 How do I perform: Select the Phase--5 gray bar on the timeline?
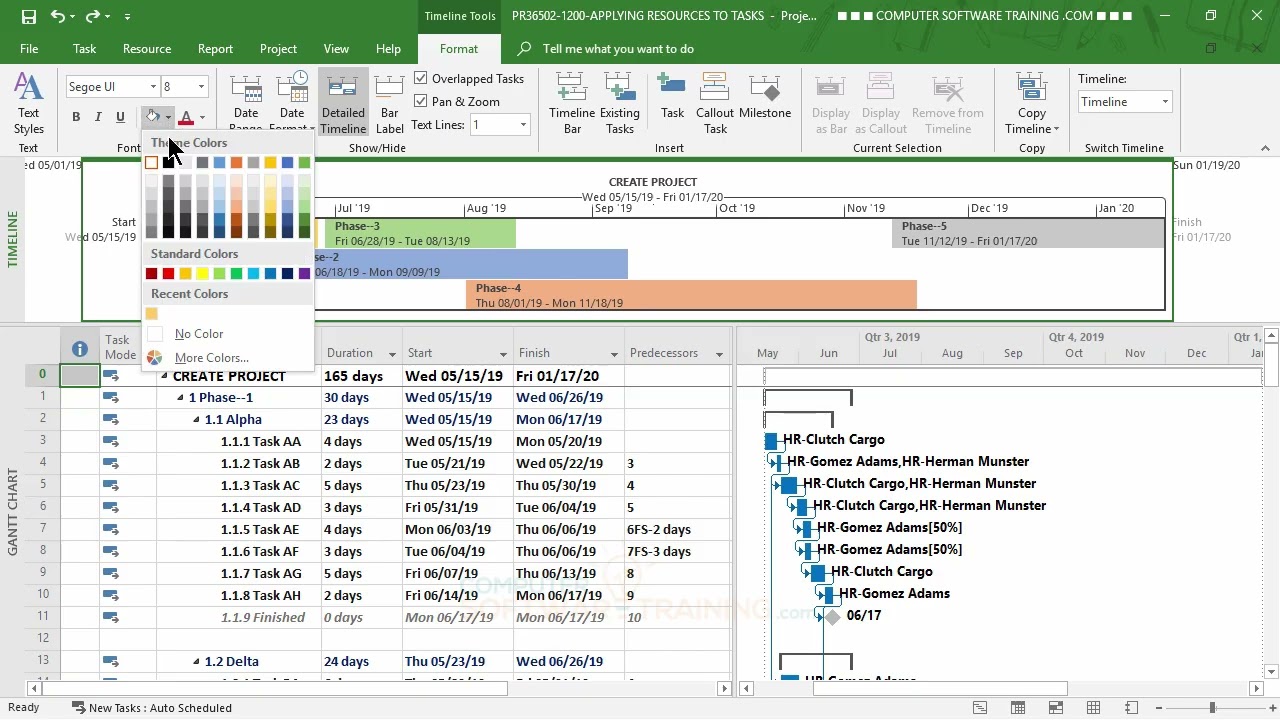tap(1028, 233)
